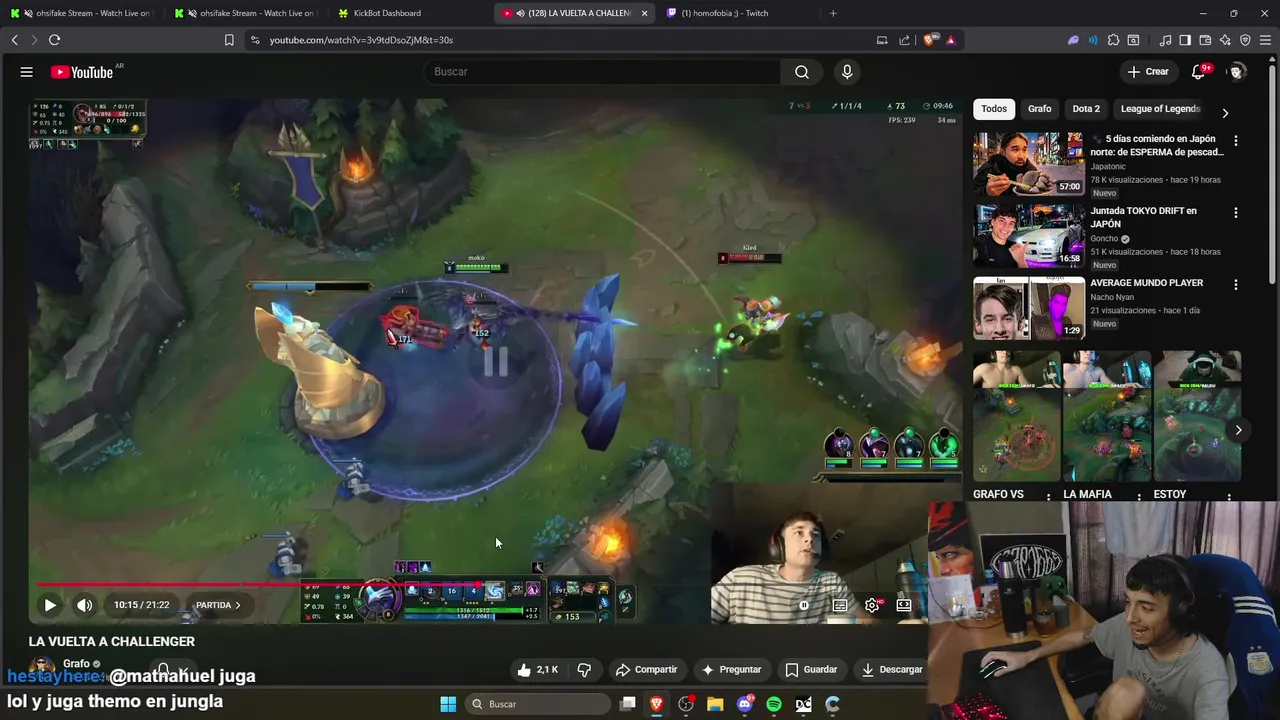Like the video with 2,1 K likes
Screen dimensions: 1280x720
(537, 669)
